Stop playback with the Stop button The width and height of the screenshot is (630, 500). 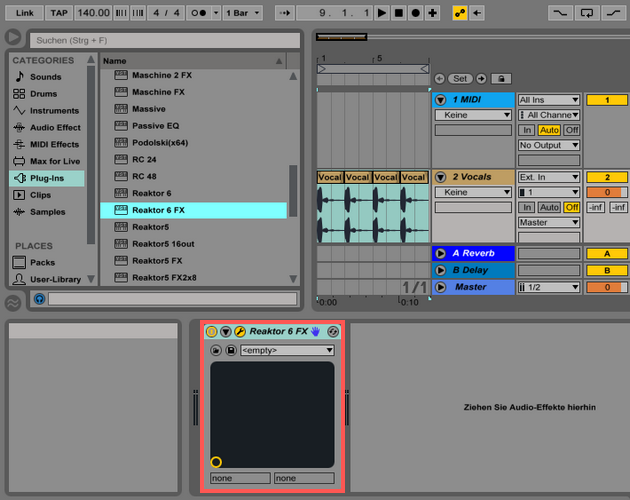[399, 13]
